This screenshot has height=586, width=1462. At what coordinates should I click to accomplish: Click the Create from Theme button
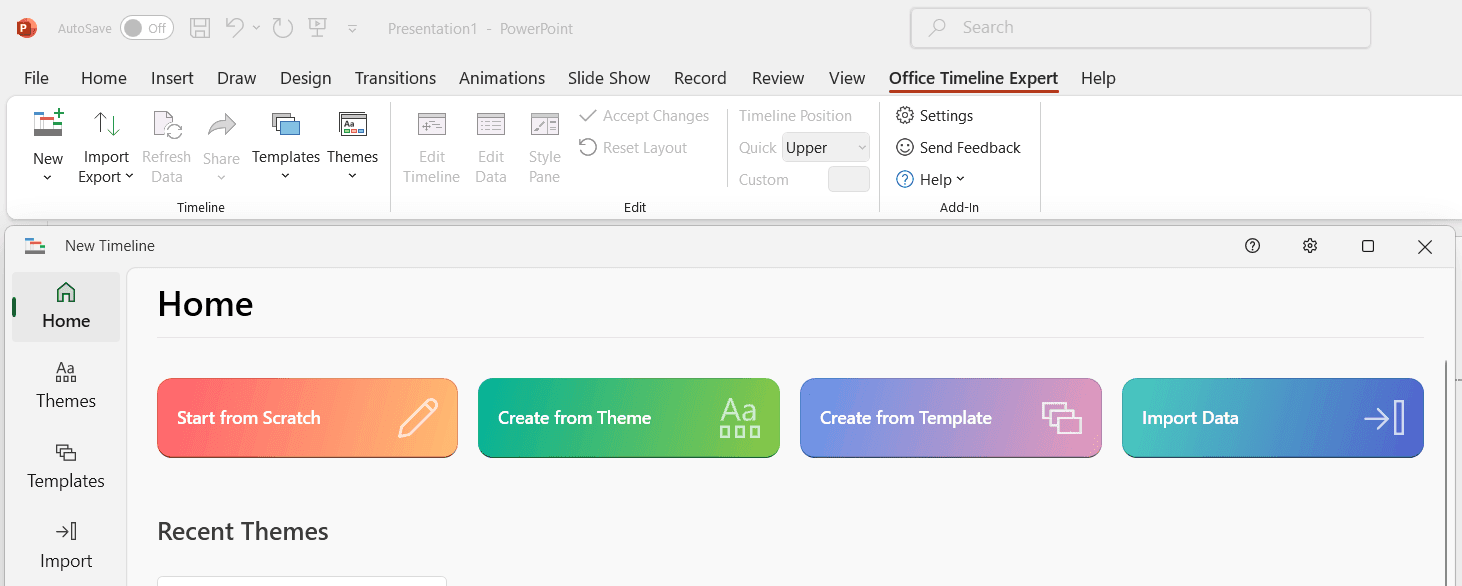[628, 417]
